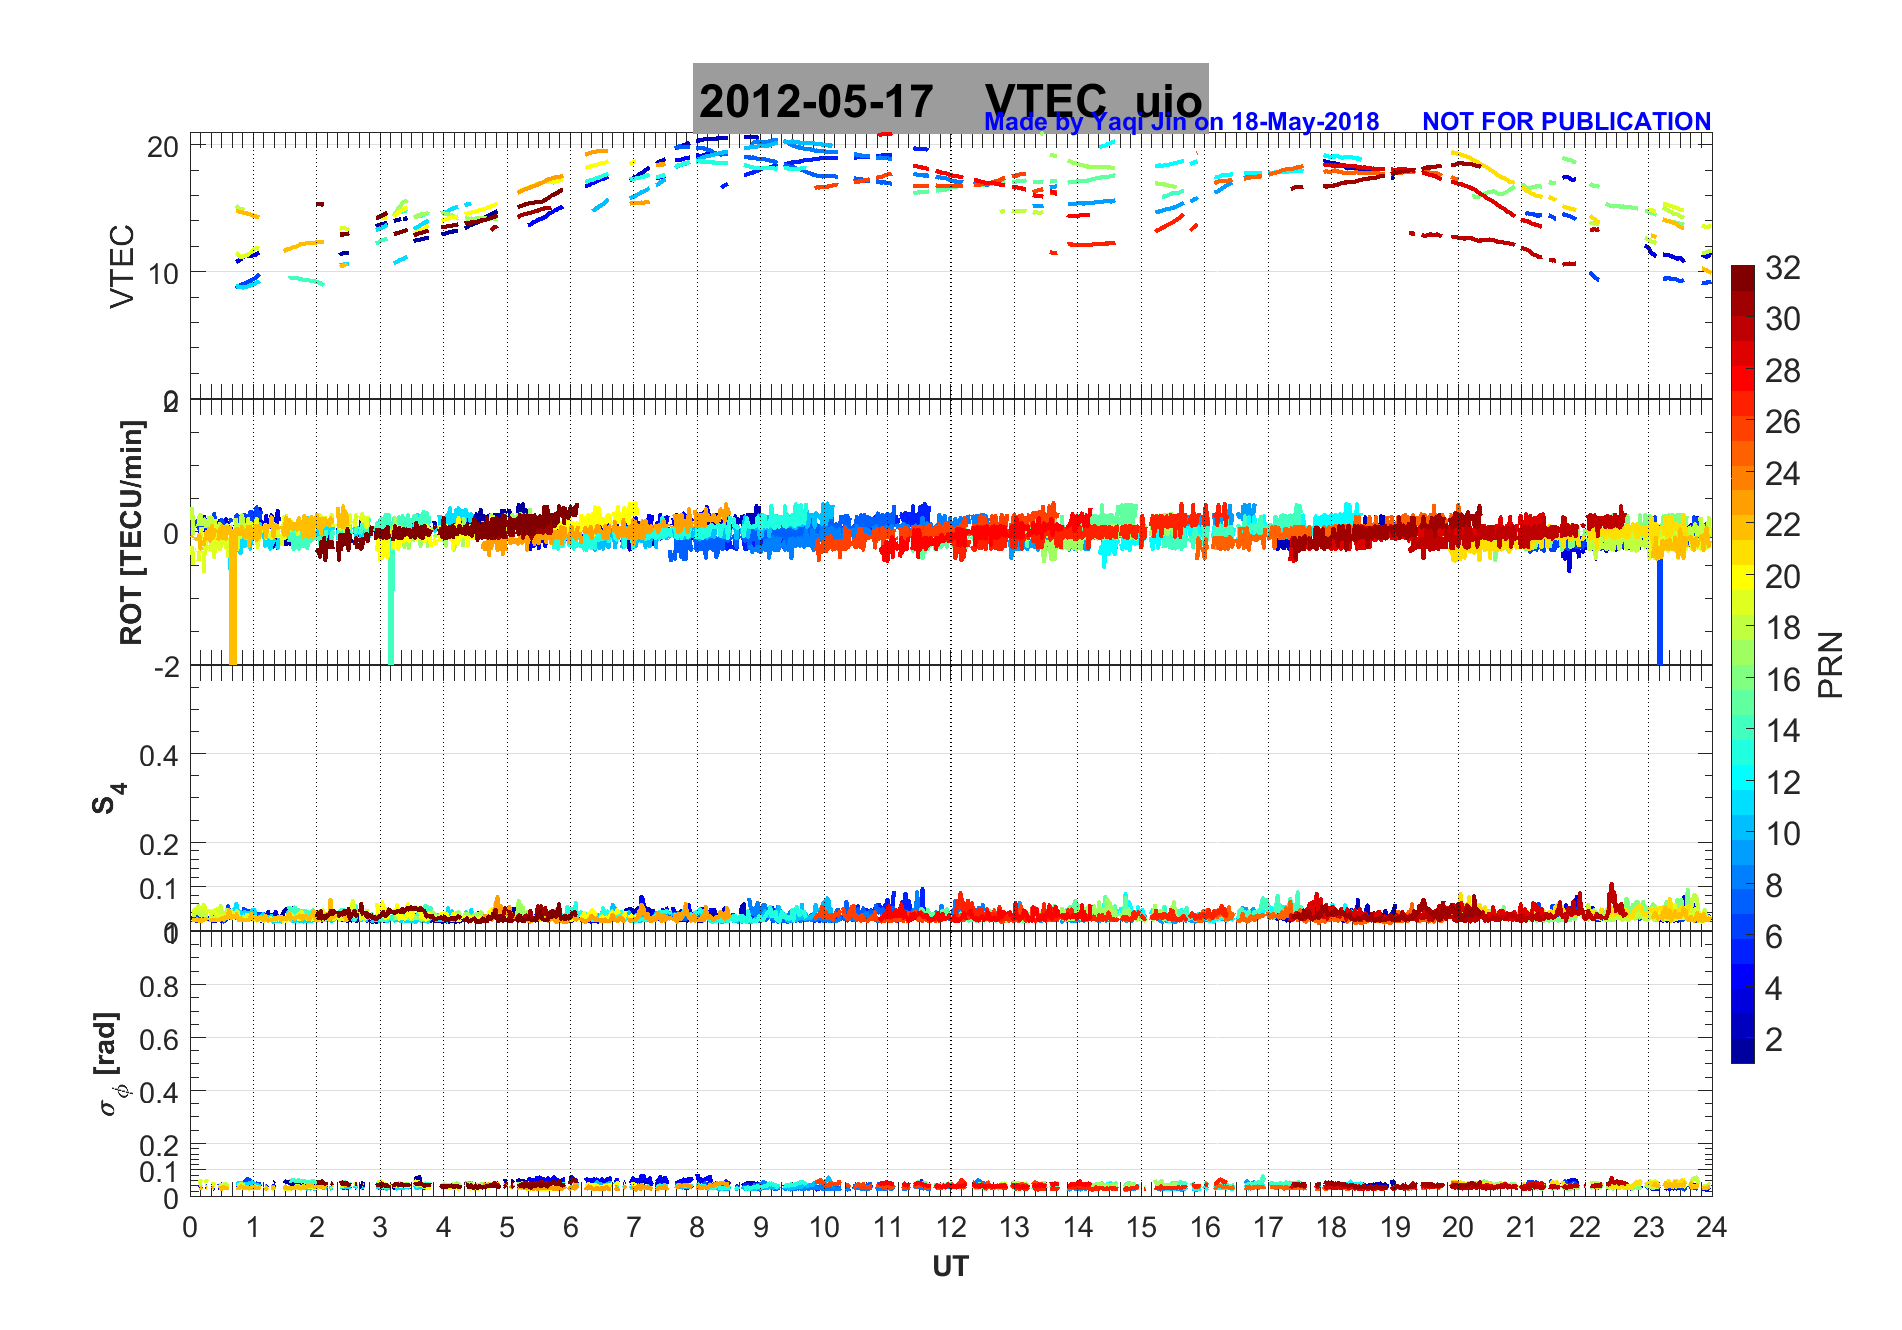Click the PRN colorbar gradient strip
Screen dimensions: 1902x1330
(x=1743, y=664)
